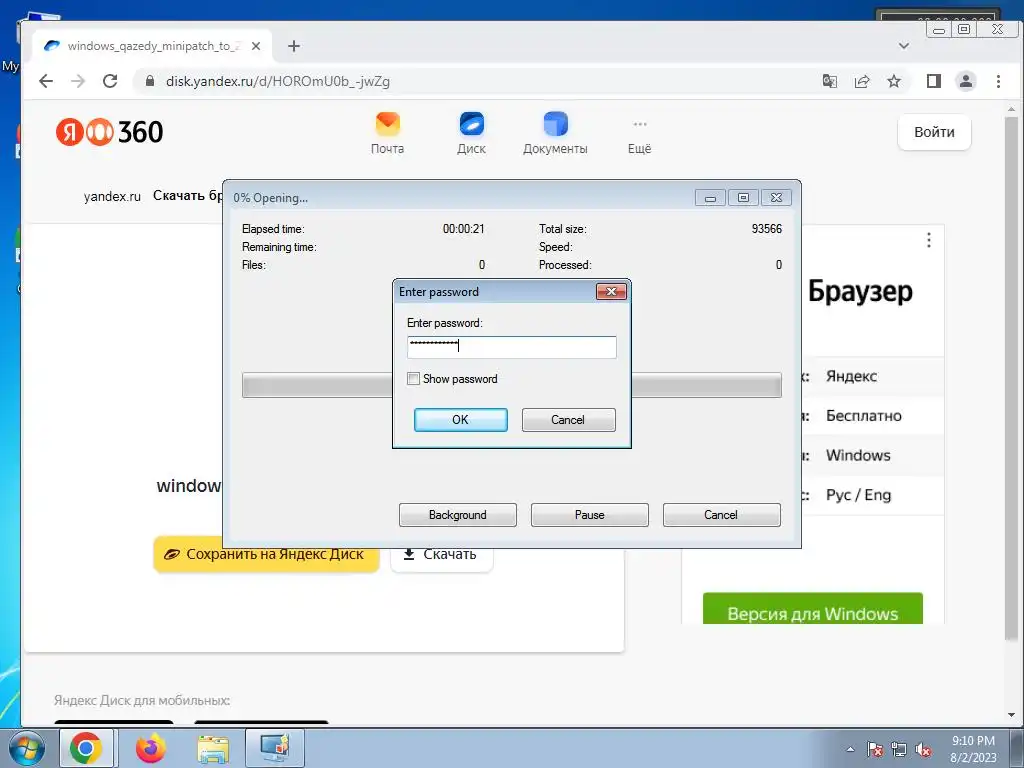Show hidden tray icons arrow
The width and height of the screenshot is (1024, 768).
pyautogui.click(x=850, y=749)
